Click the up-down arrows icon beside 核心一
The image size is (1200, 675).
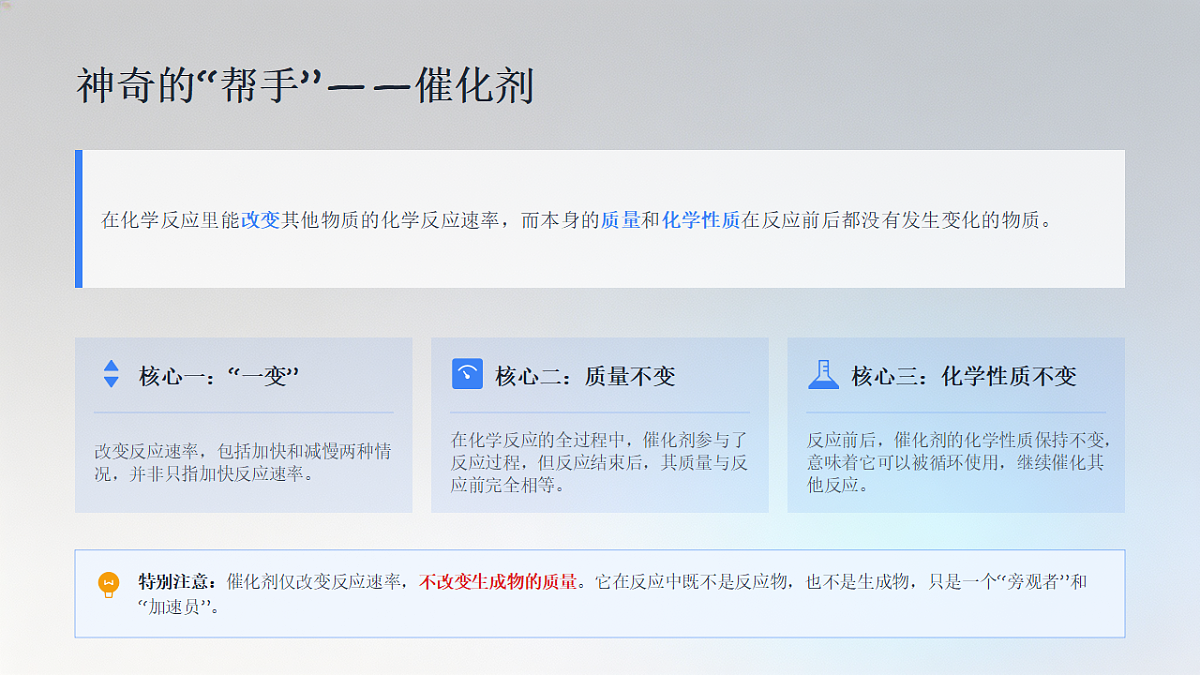111,375
